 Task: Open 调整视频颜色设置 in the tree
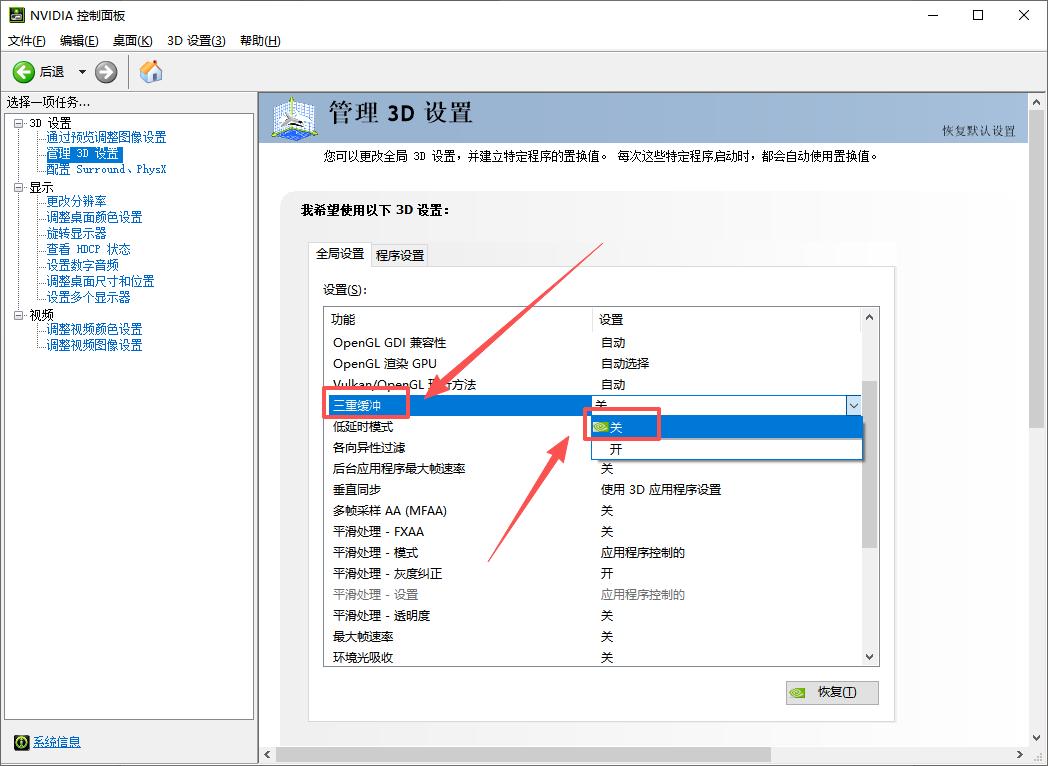pos(94,329)
